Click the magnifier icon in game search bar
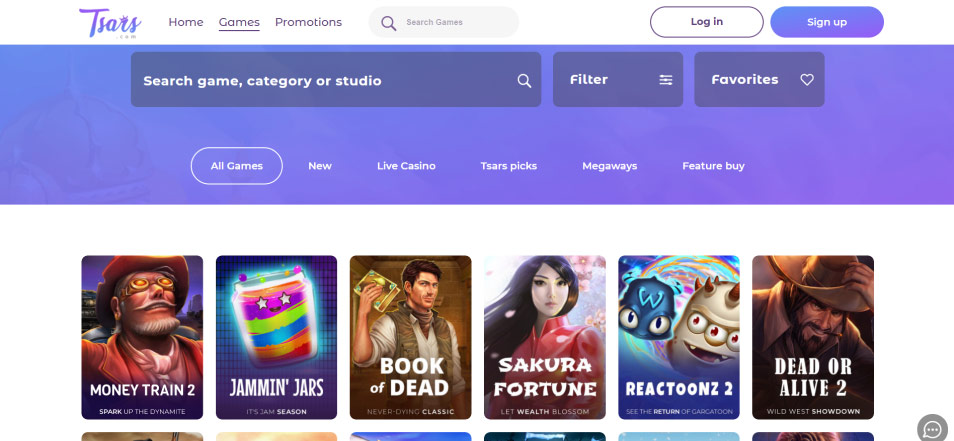The height and width of the screenshot is (441, 954). tap(524, 80)
